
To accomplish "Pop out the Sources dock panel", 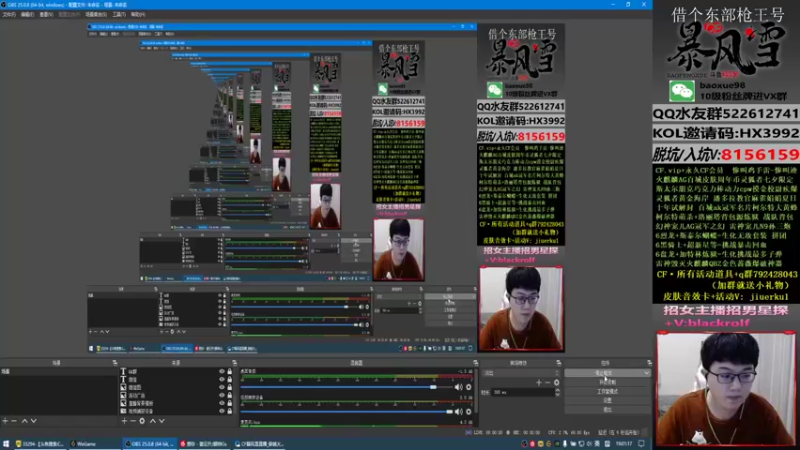I will (x=234, y=363).
